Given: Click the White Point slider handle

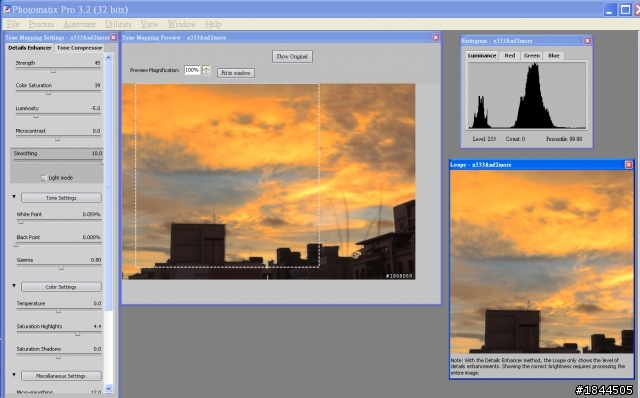Looking at the screenshot, I should click(20, 222).
